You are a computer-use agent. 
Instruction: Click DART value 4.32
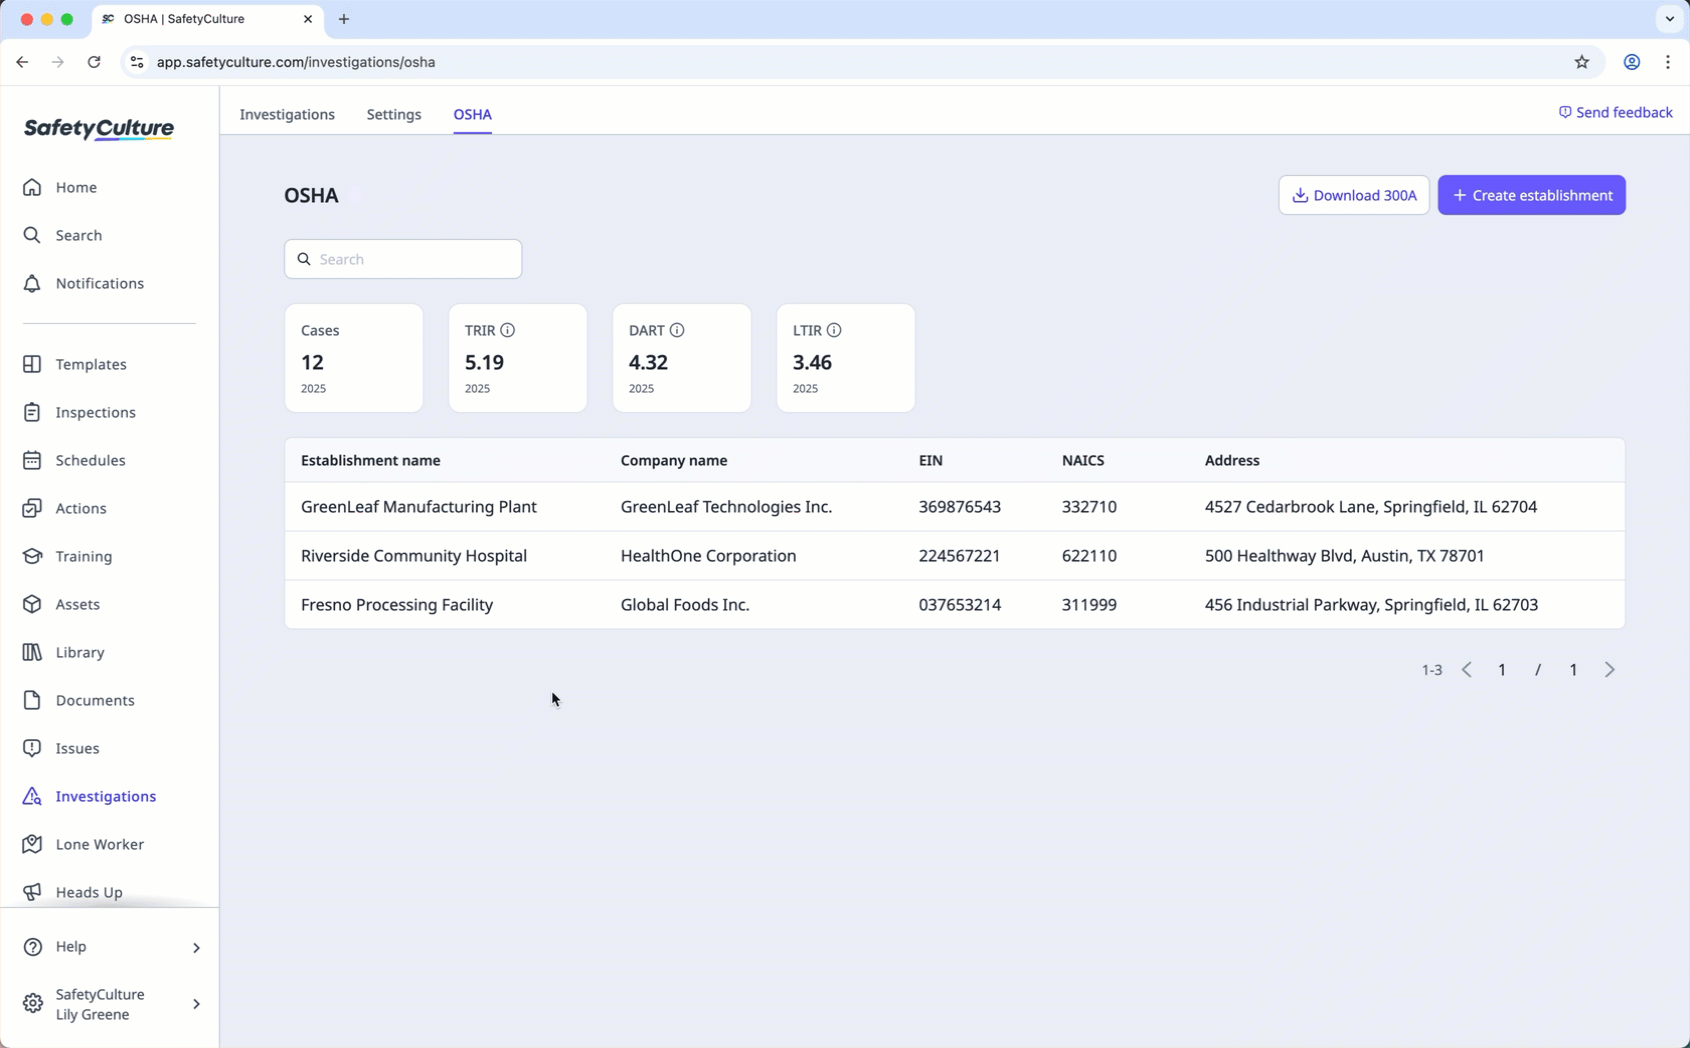pos(648,362)
